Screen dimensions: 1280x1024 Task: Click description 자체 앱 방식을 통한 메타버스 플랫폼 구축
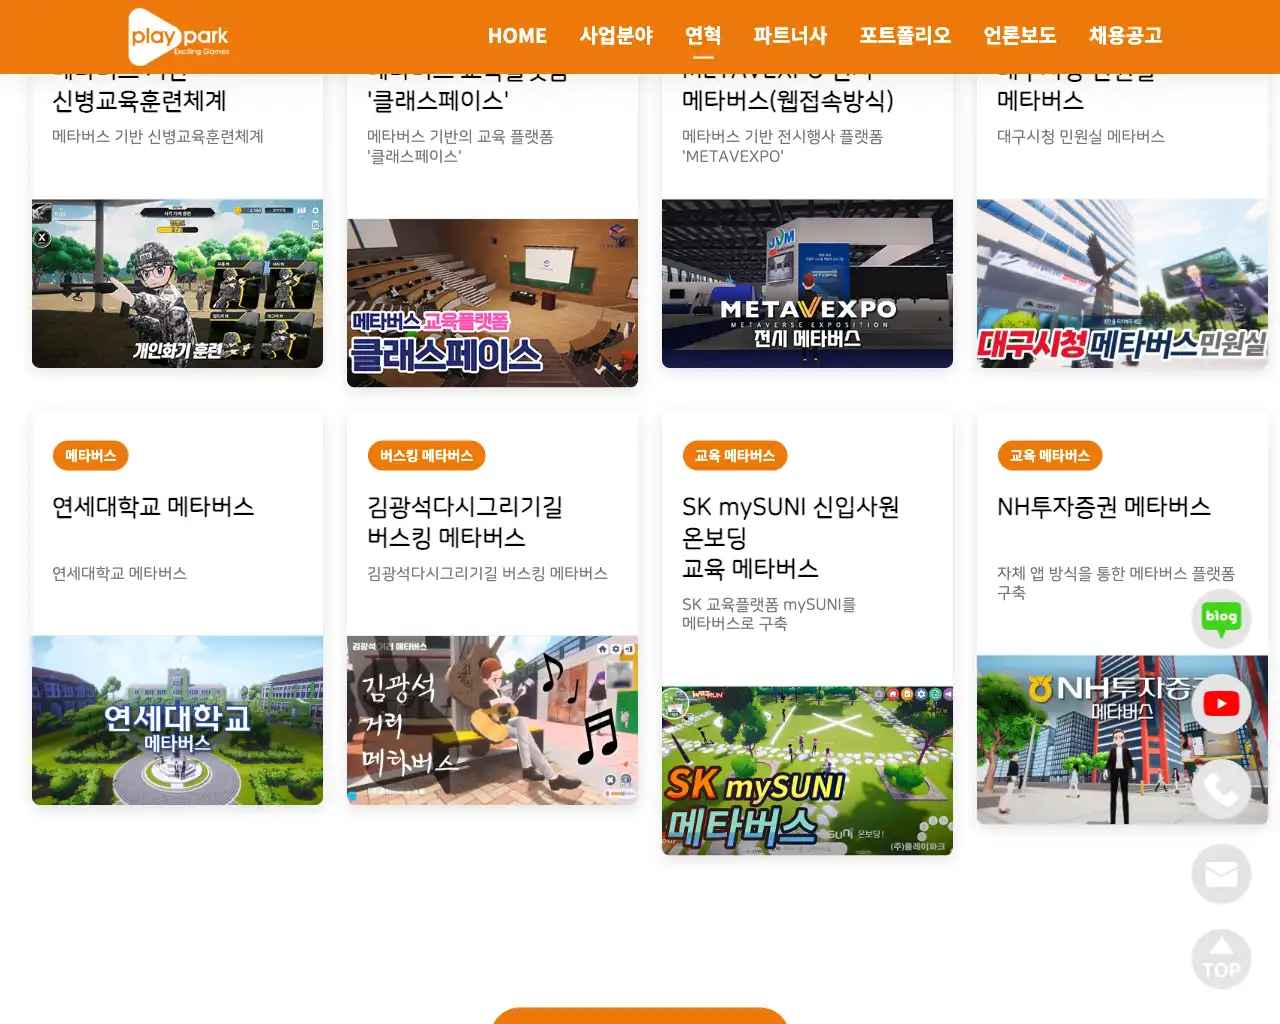[1116, 583]
